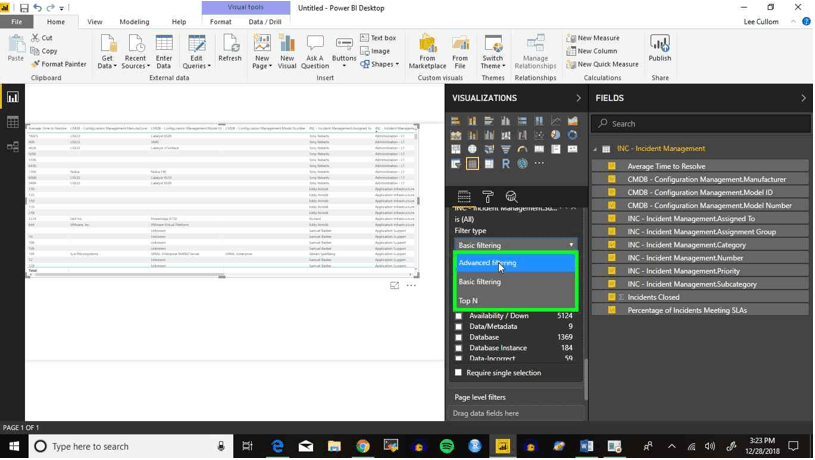Import more custom visuals via ellipsis
Viewport: 815px width, 460px height.
(539, 163)
